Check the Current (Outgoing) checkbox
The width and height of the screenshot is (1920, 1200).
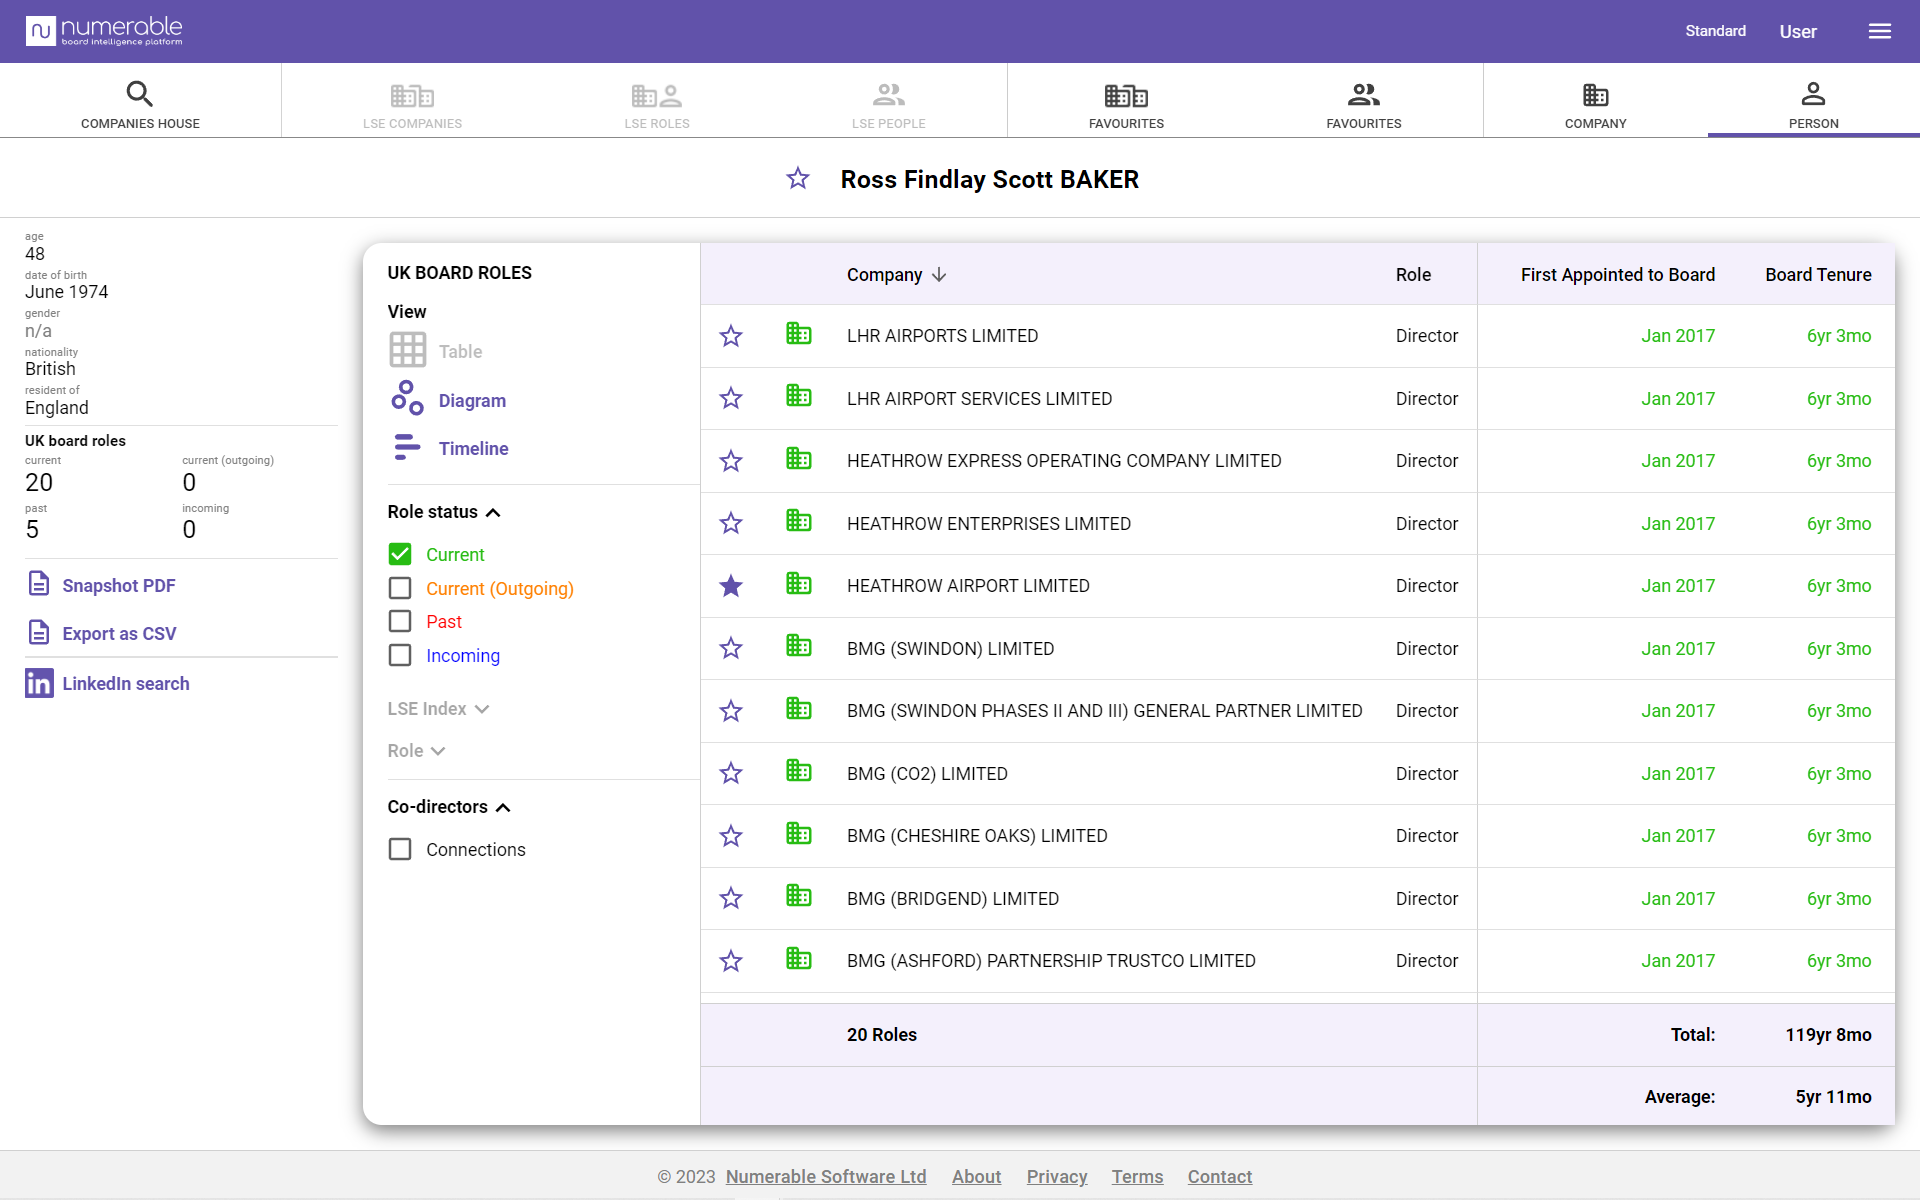point(400,588)
